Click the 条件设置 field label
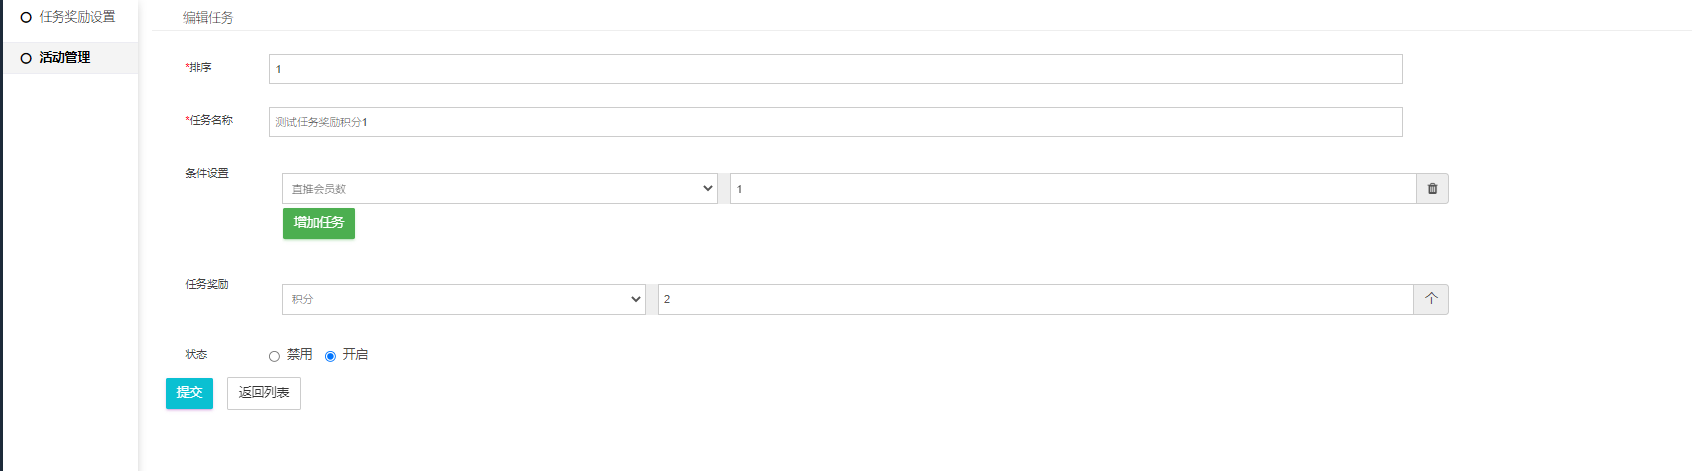Viewport: 1692px width, 471px height. (207, 173)
